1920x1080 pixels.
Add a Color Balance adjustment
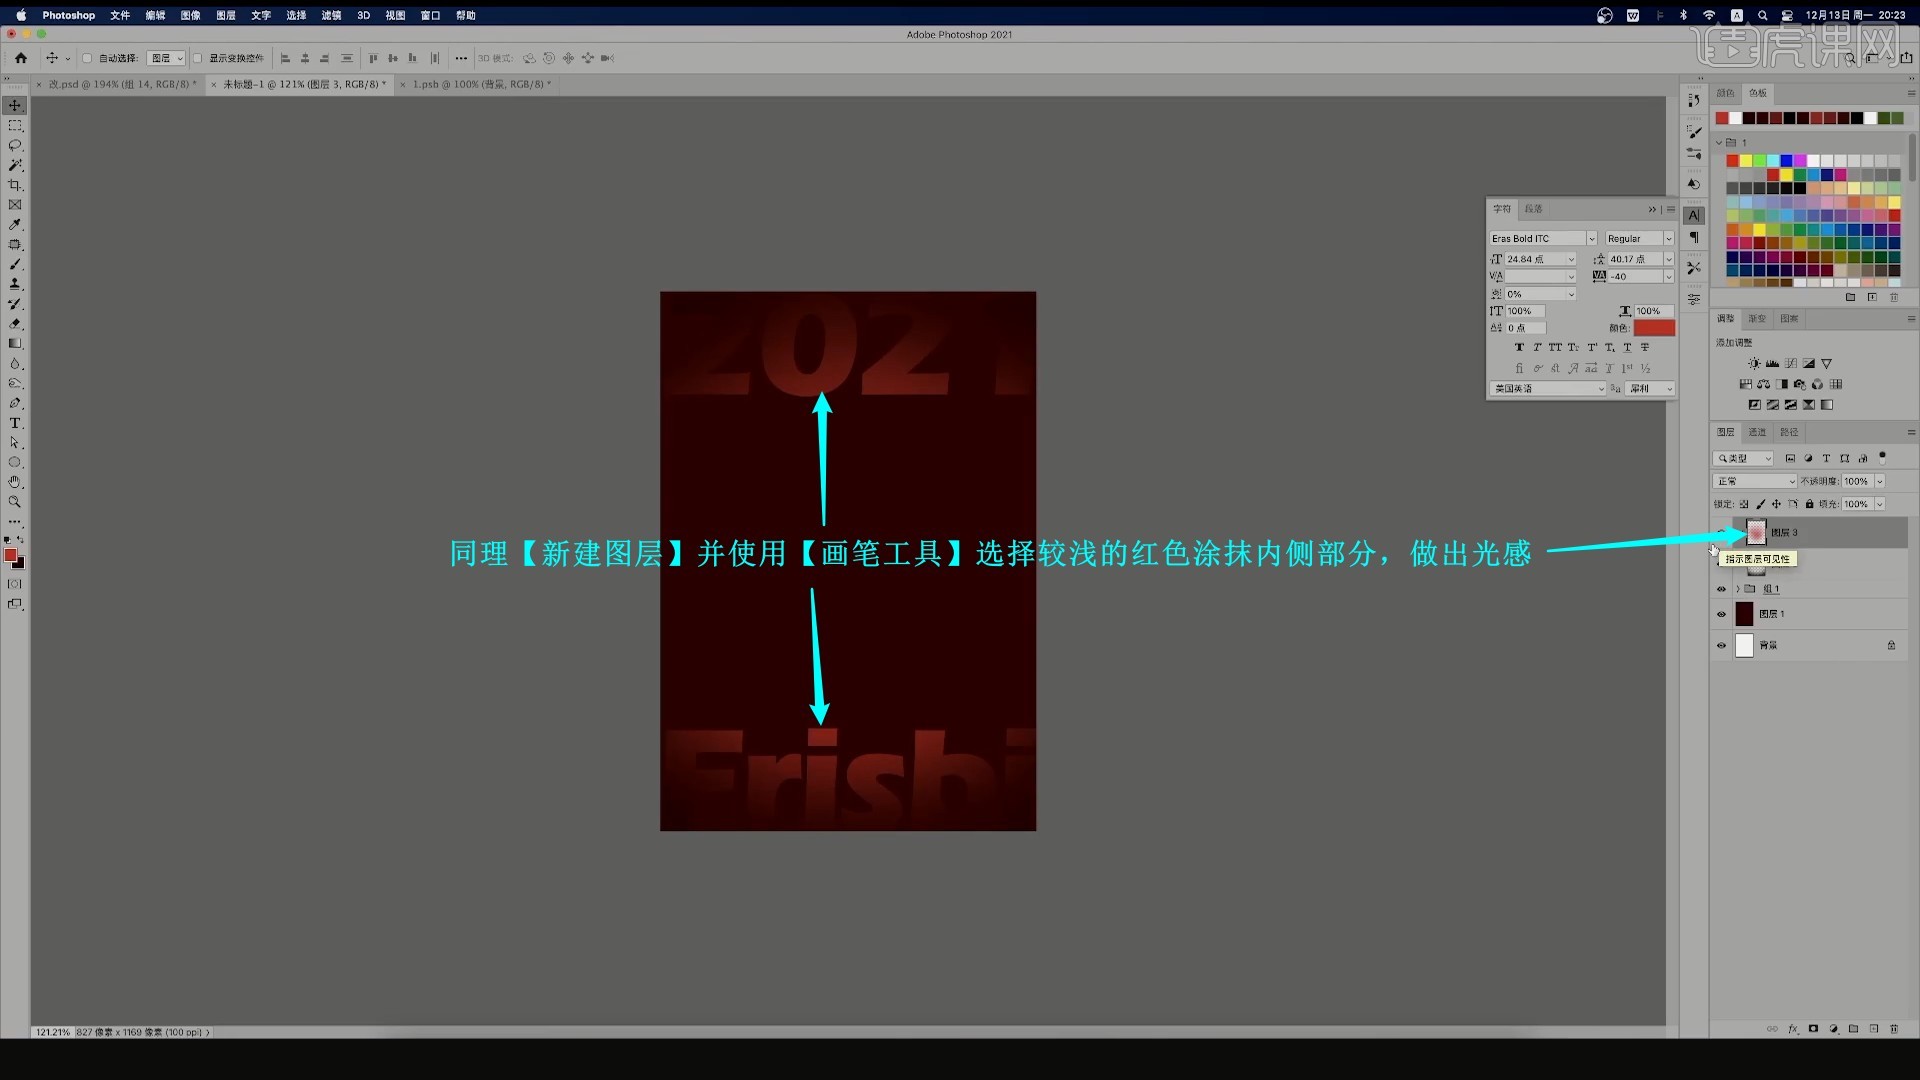point(1764,384)
